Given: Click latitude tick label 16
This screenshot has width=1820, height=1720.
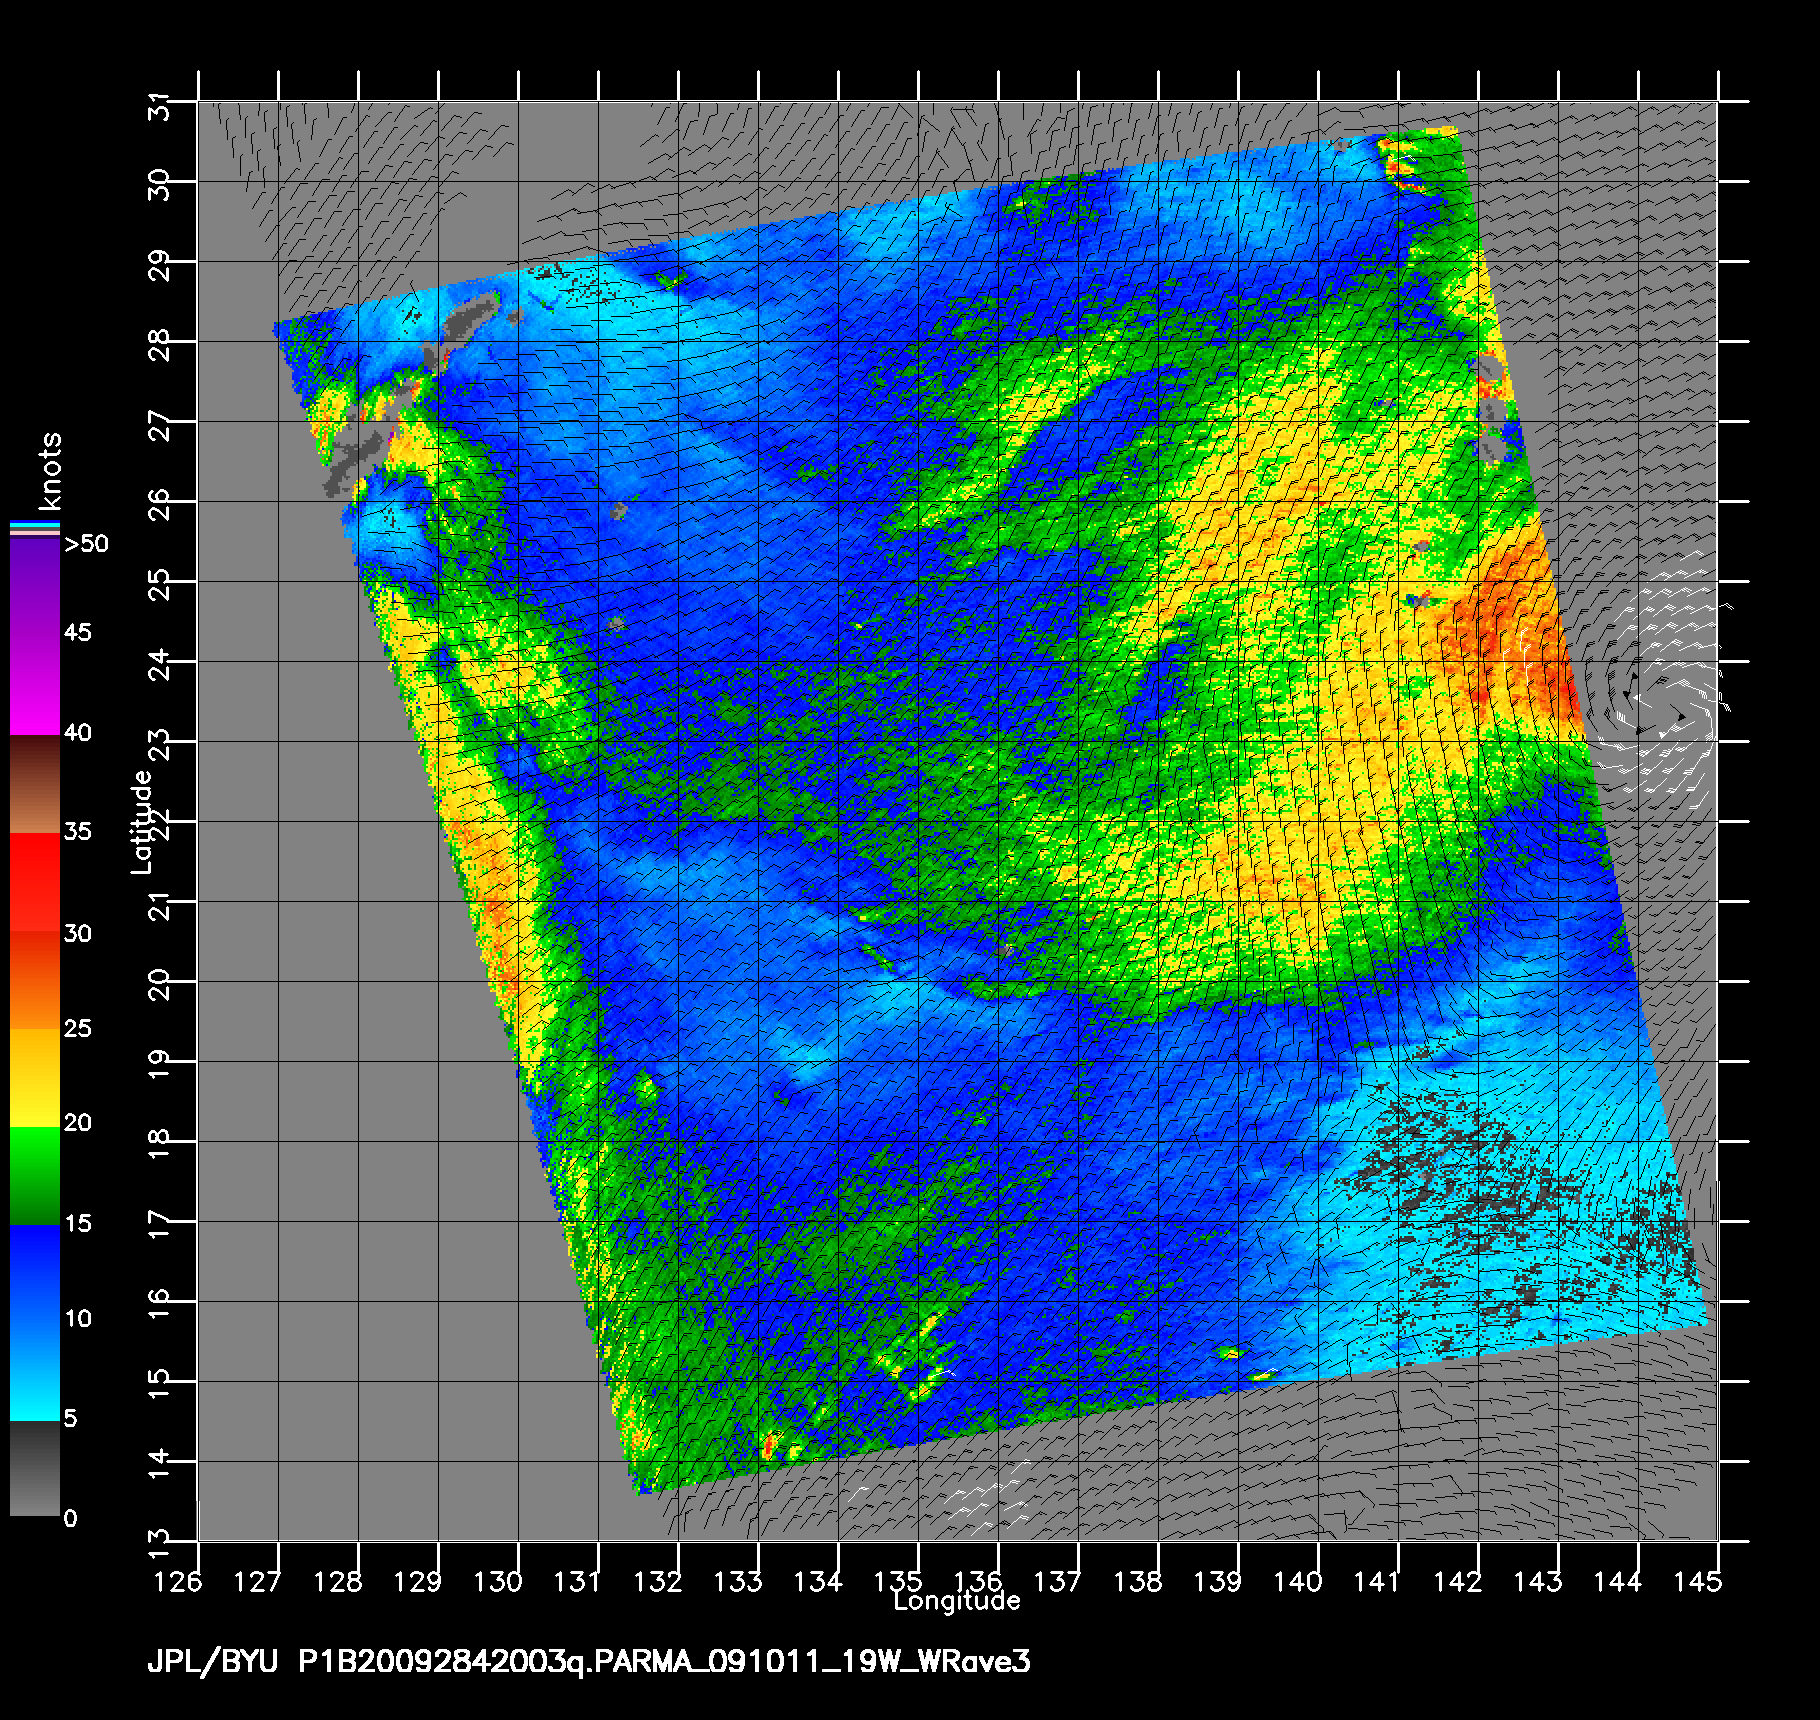Looking at the screenshot, I should 160,1306.
